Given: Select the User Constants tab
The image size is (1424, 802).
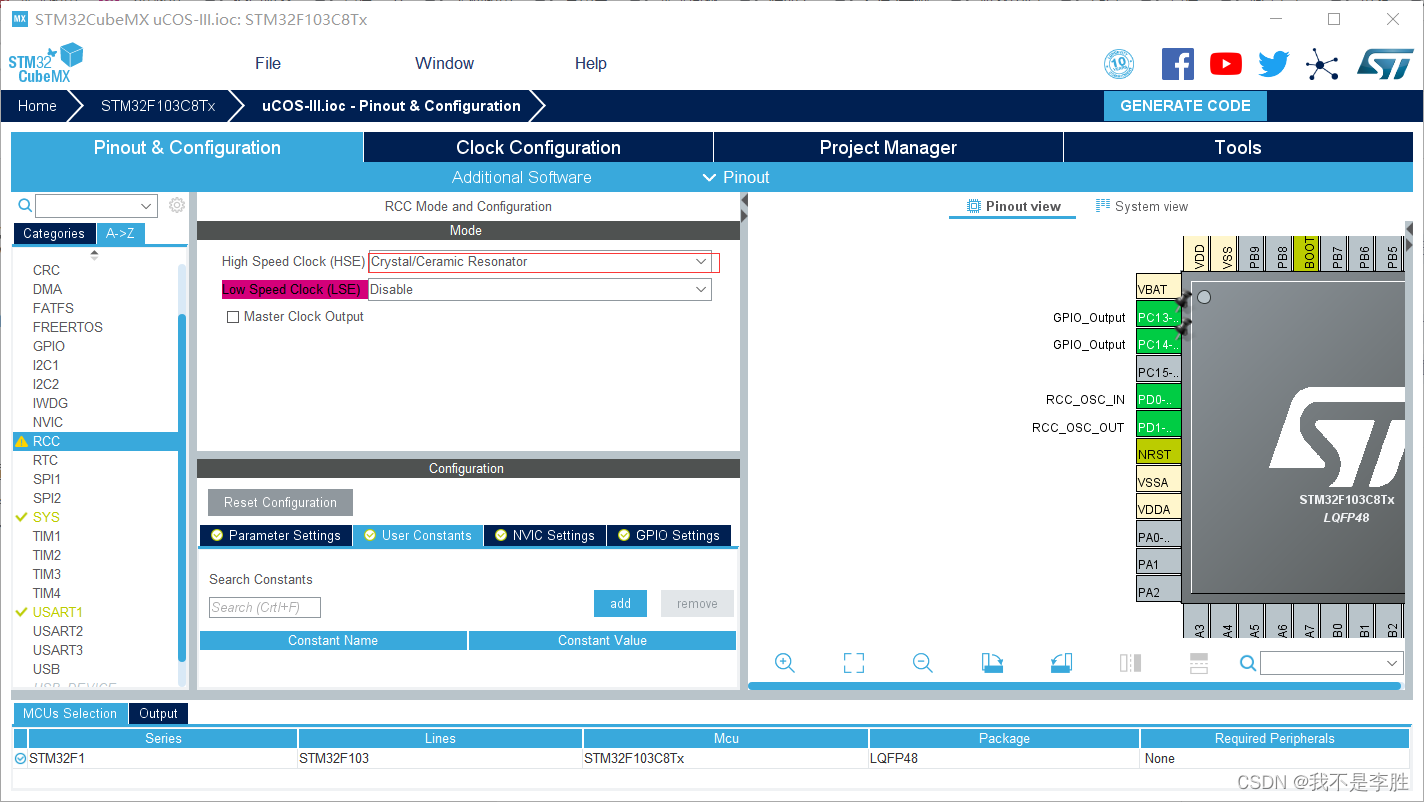Looking at the screenshot, I should 418,536.
